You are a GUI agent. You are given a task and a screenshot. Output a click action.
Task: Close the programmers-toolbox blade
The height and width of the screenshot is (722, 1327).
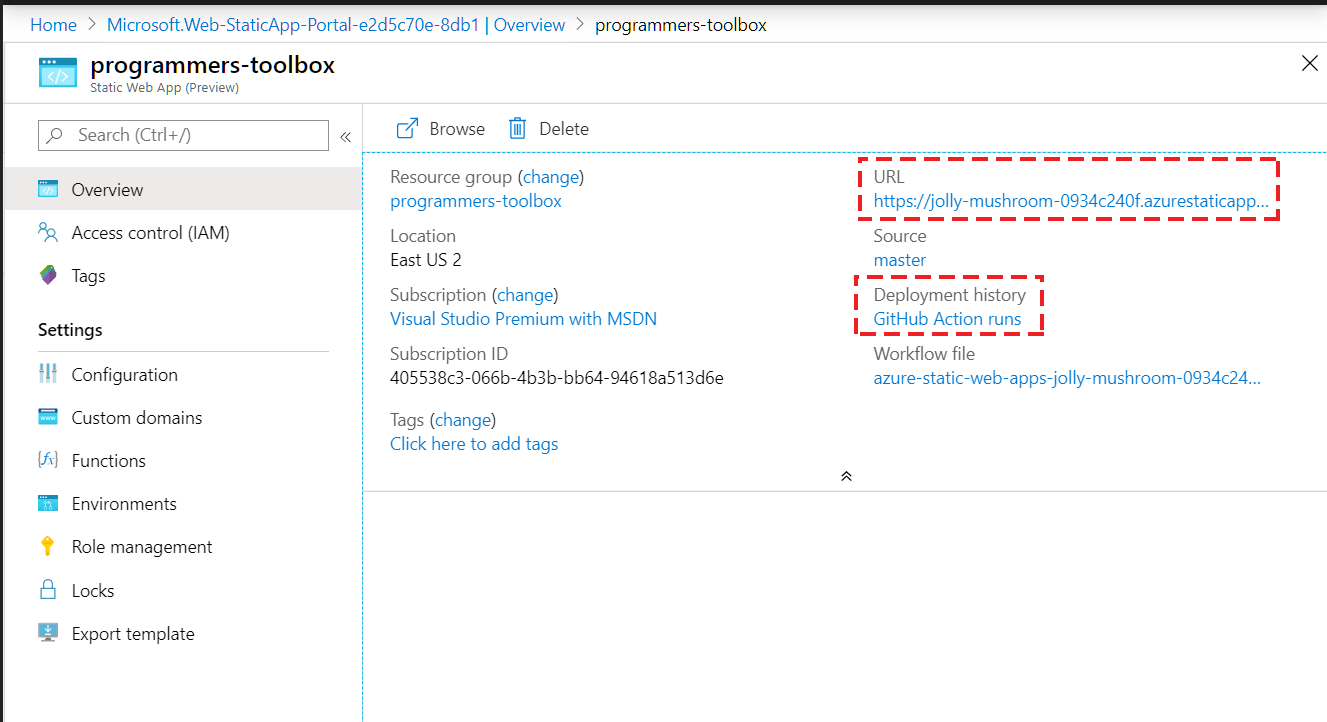pyautogui.click(x=1309, y=64)
